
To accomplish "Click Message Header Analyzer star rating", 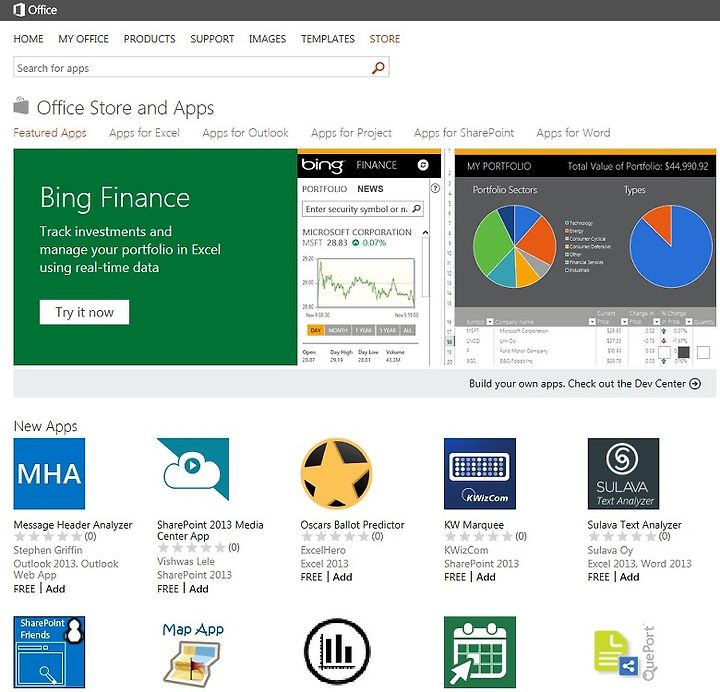I will [x=48, y=536].
